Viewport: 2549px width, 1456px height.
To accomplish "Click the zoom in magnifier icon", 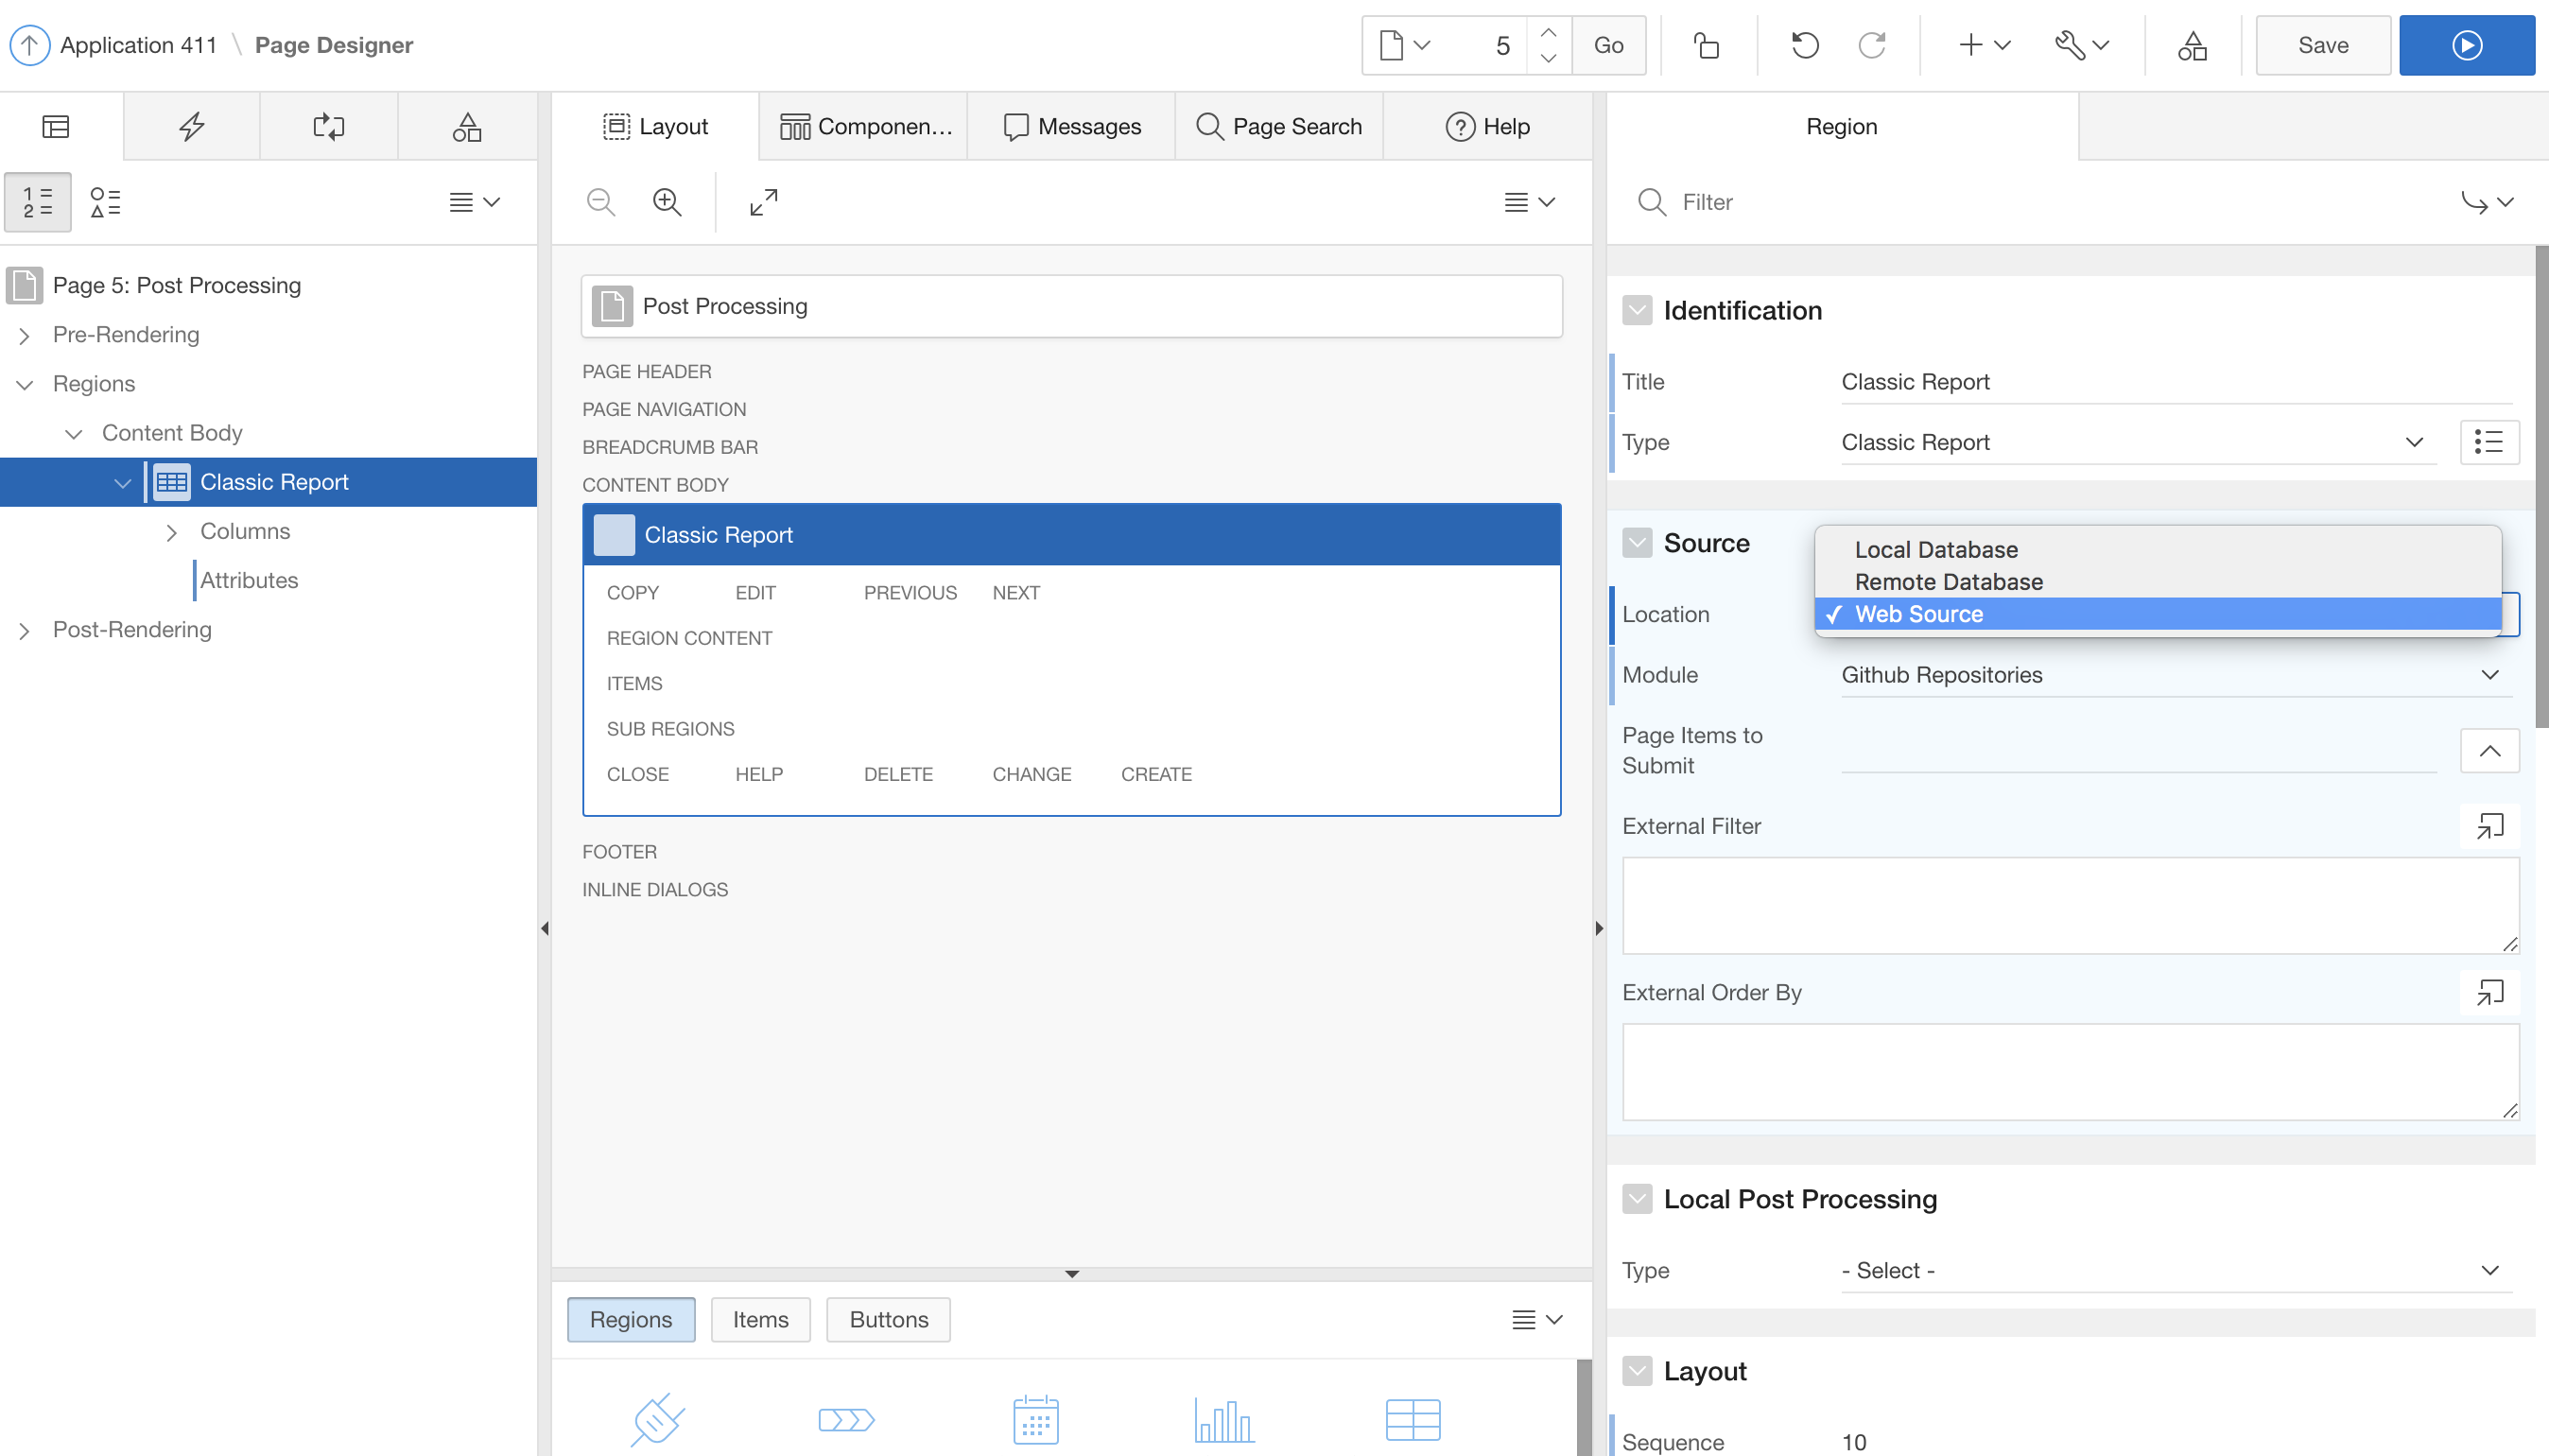I will tap(667, 202).
